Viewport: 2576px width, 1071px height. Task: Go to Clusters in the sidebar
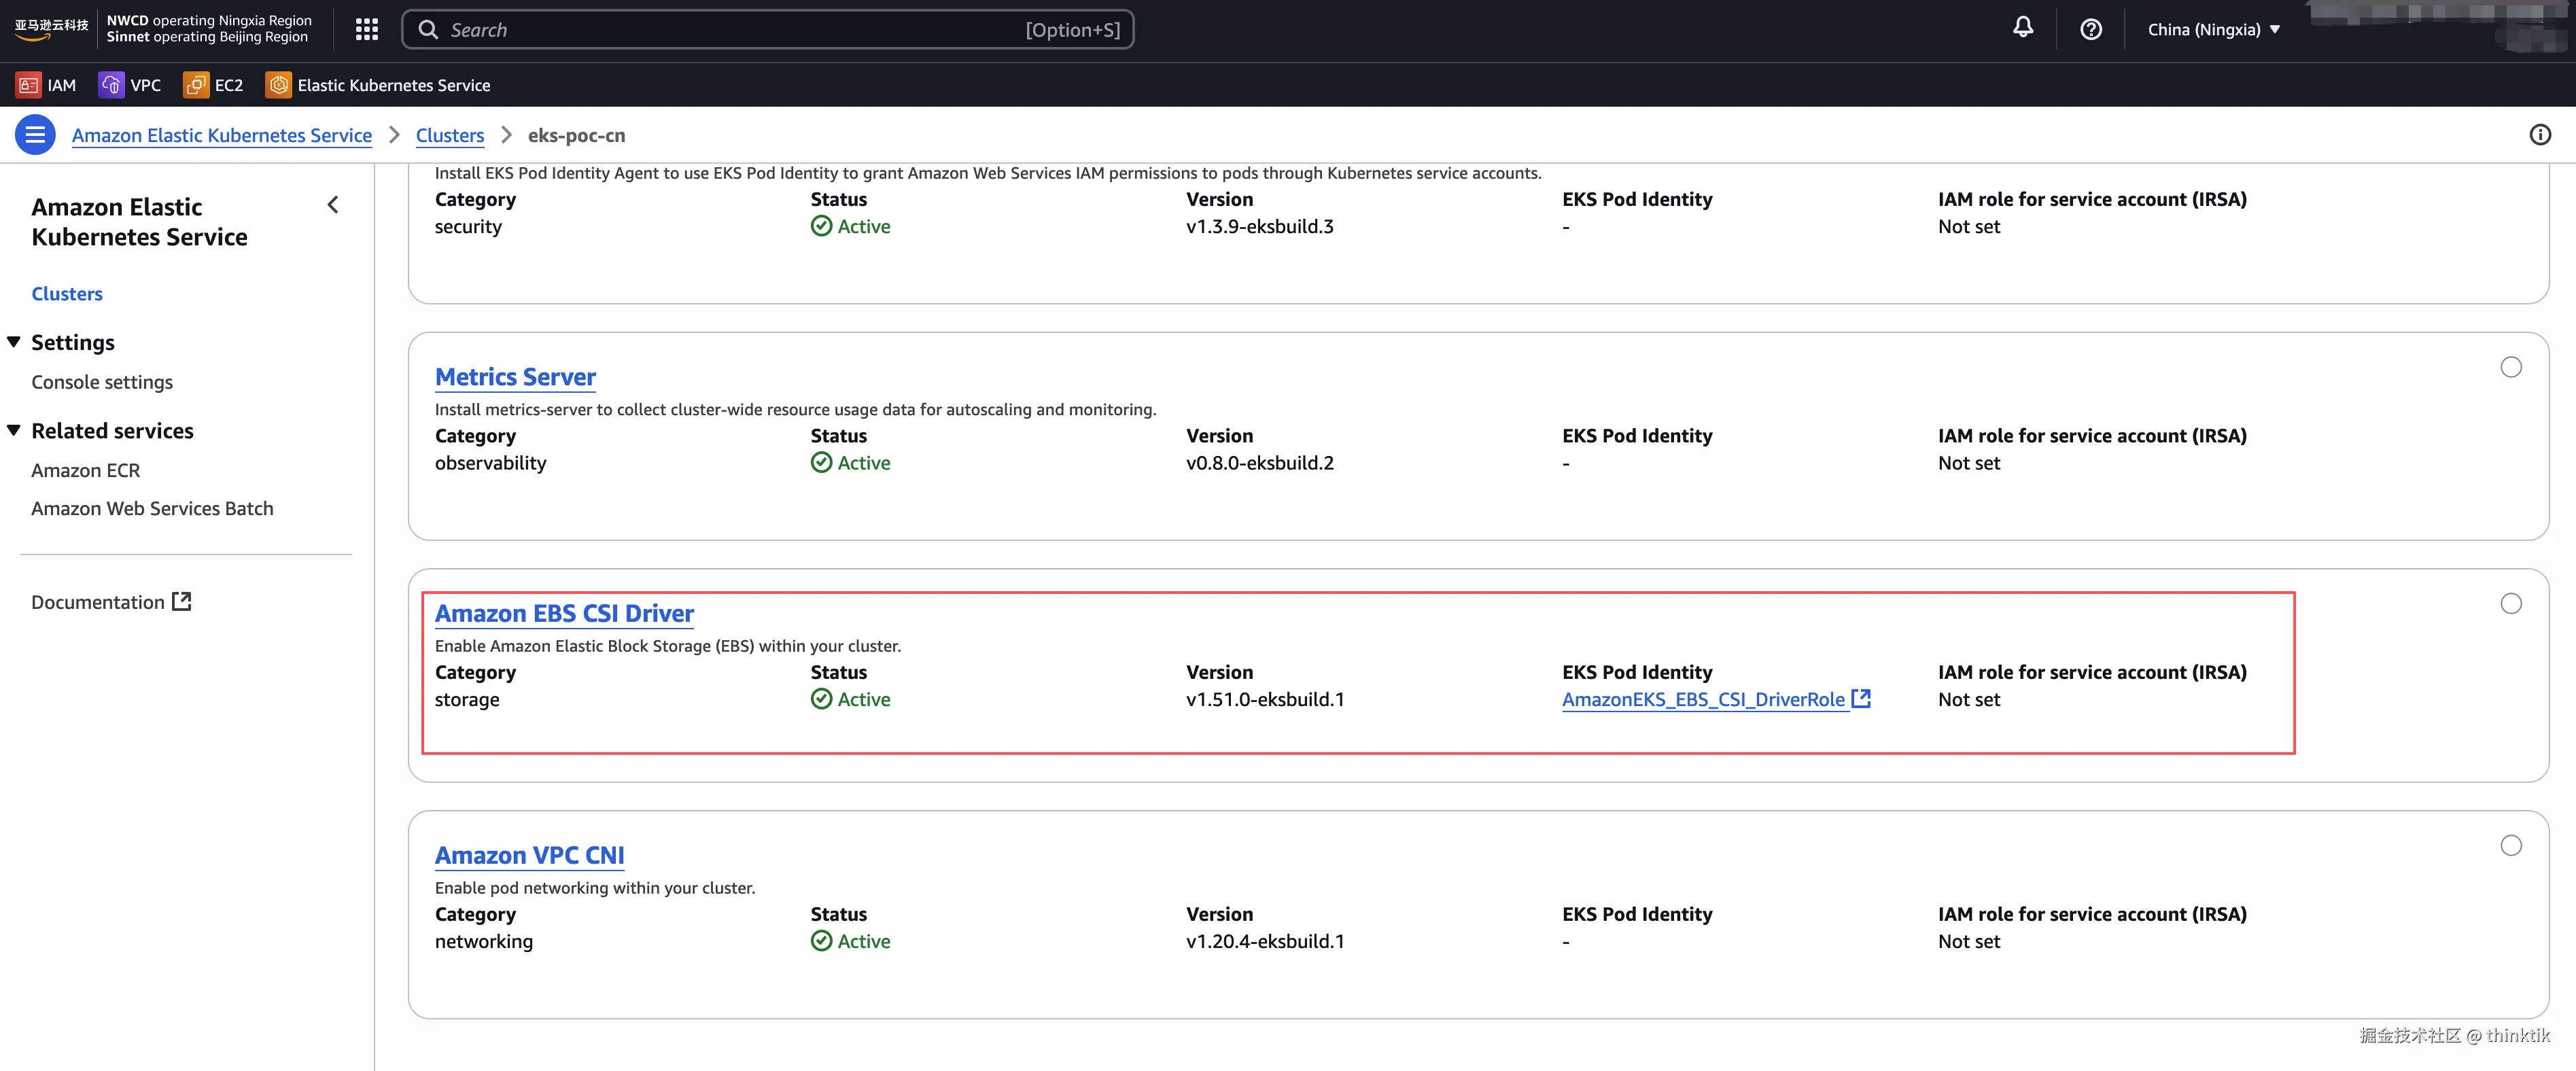click(x=67, y=293)
